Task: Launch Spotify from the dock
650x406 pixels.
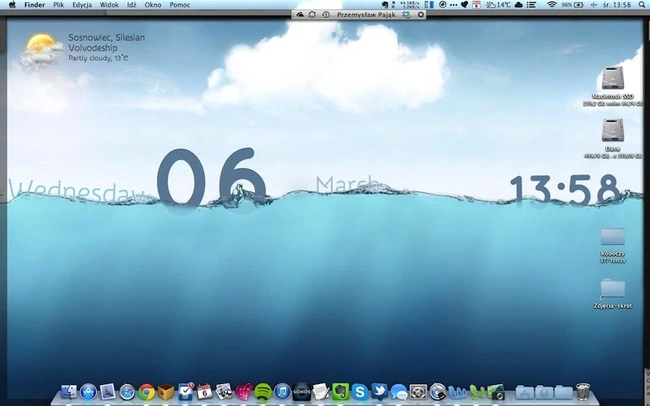Action: [262, 392]
